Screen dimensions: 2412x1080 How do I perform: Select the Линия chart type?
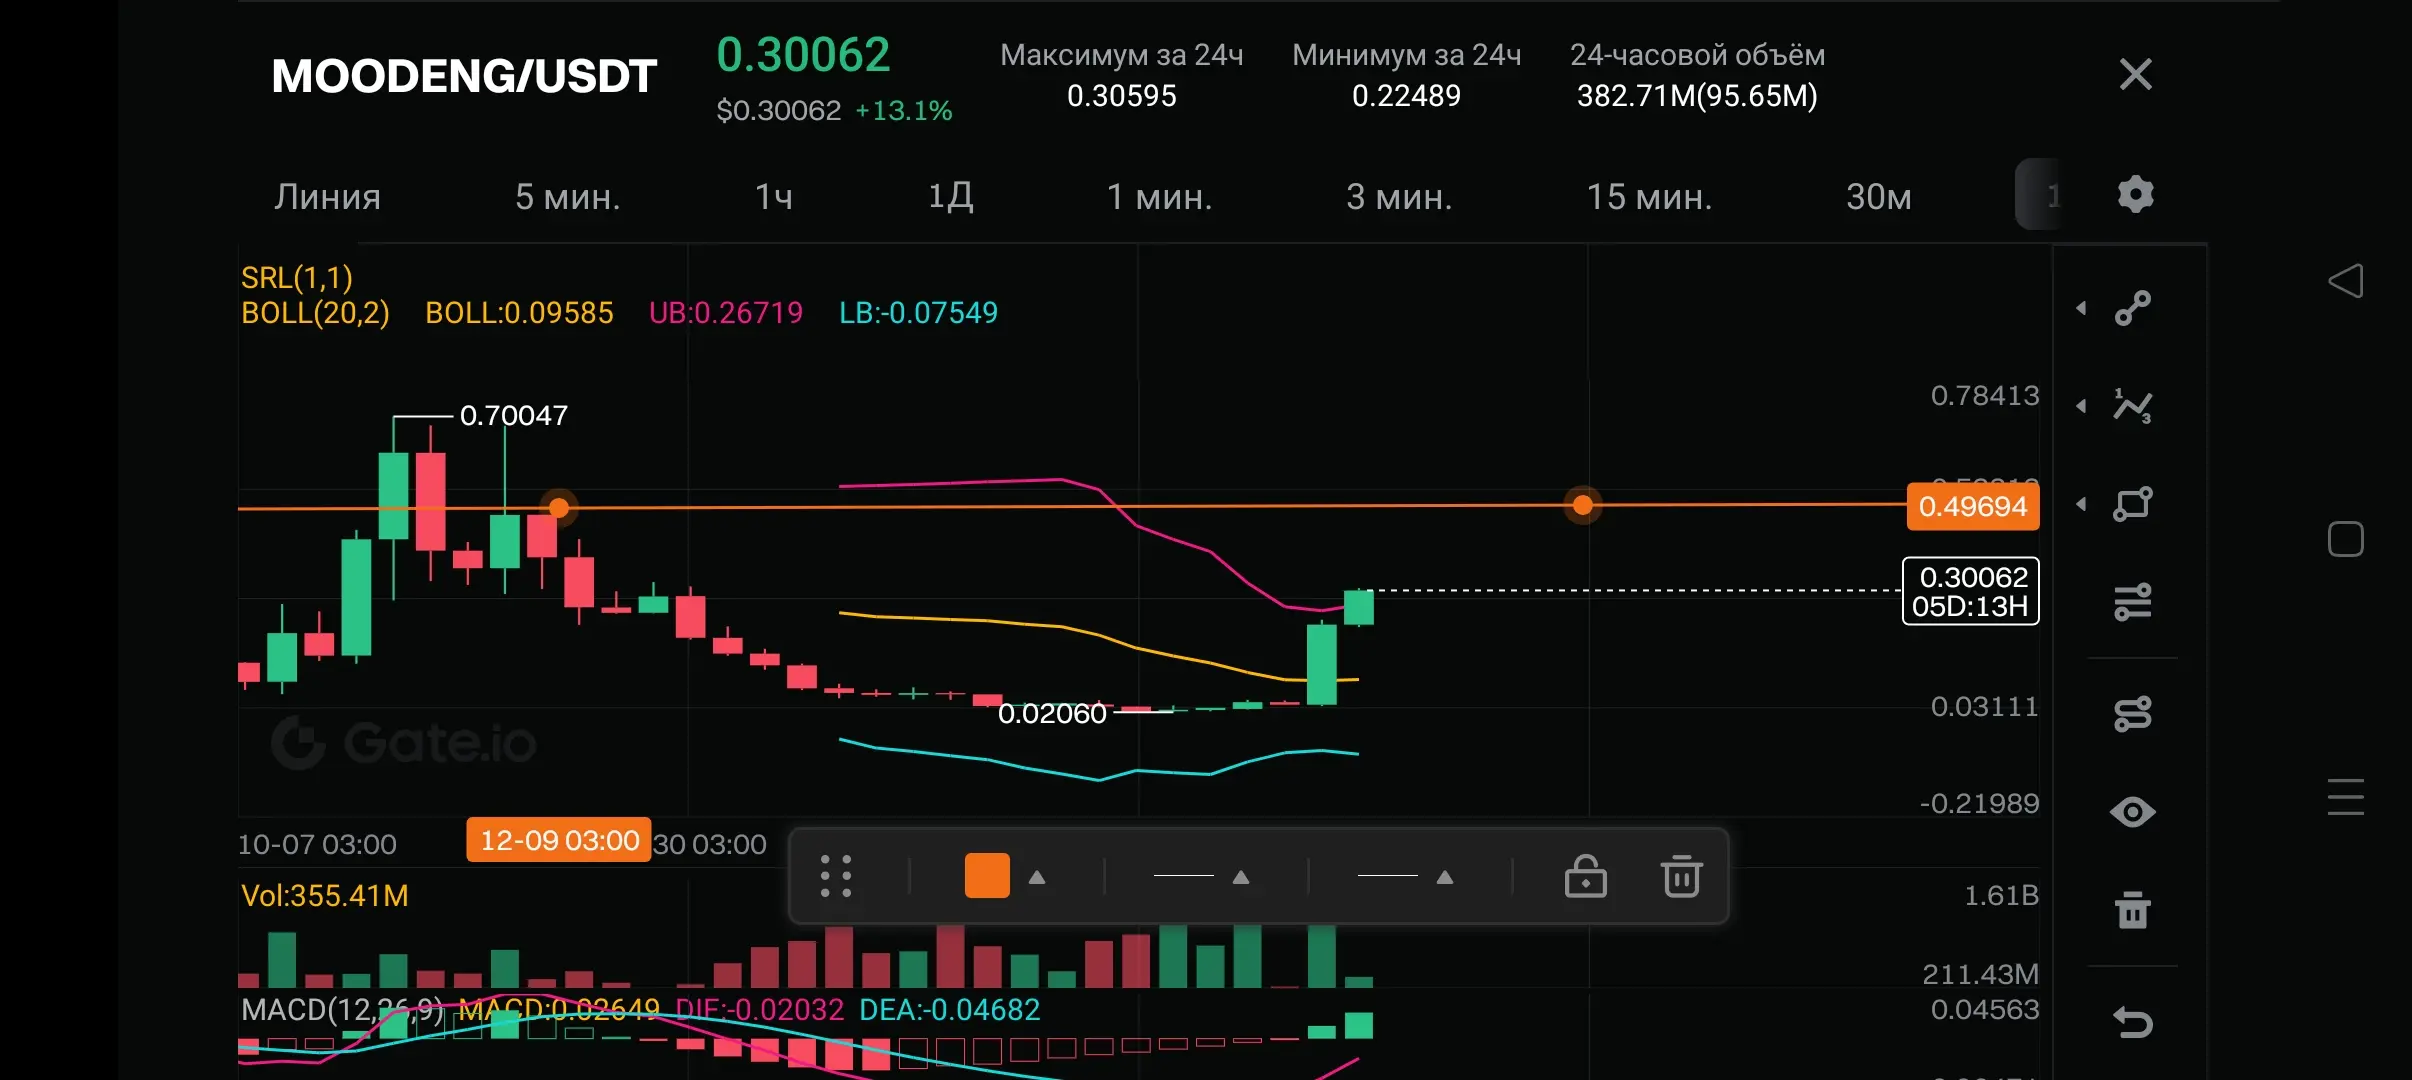coord(327,197)
